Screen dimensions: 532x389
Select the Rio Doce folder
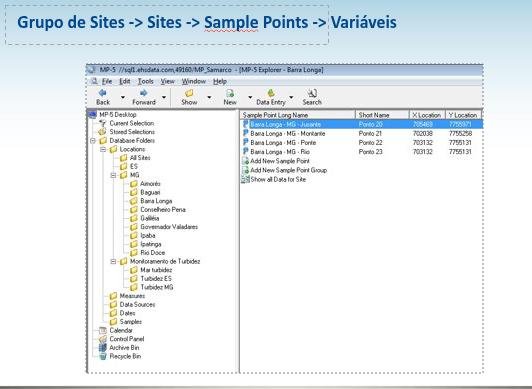click(152, 253)
